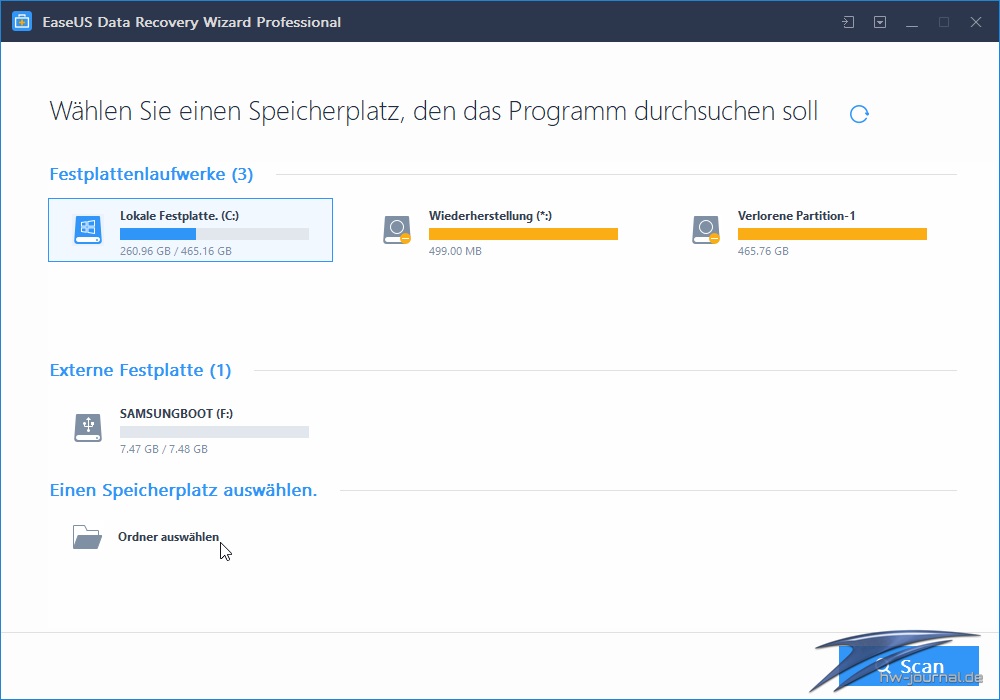This screenshot has width=1000, height=700.
Task: Click the EaseUS app logo icon
Action: point(22,22)
